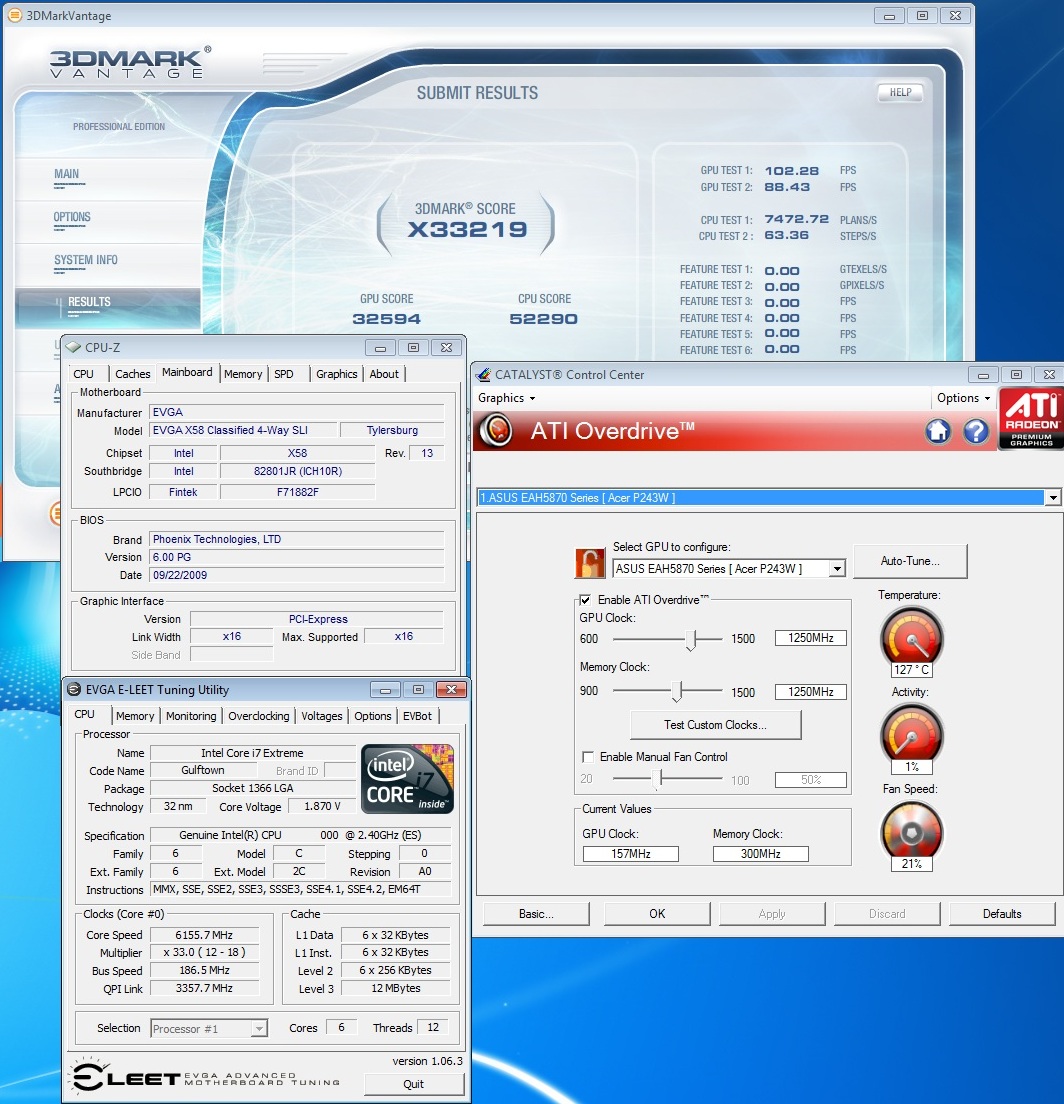Click the ATI Overdrive gauge icon in header
Image resolution: width=1064 pixels, height=1104 pixels.
pyautogui.click(x=497, y=430)
